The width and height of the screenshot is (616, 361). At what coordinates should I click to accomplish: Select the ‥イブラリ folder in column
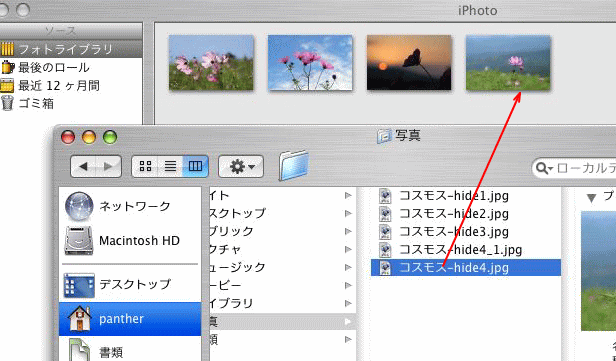coord(282,304)
